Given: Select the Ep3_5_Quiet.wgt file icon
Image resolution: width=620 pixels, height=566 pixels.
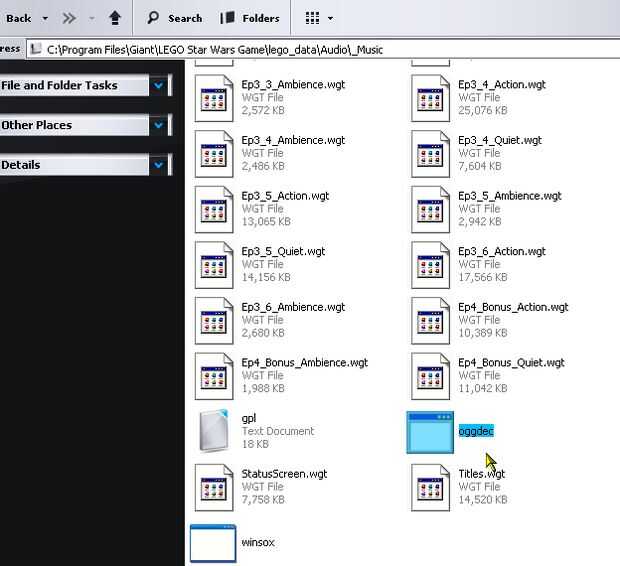Looking at the screenshot, I should [x=214, y=265].
